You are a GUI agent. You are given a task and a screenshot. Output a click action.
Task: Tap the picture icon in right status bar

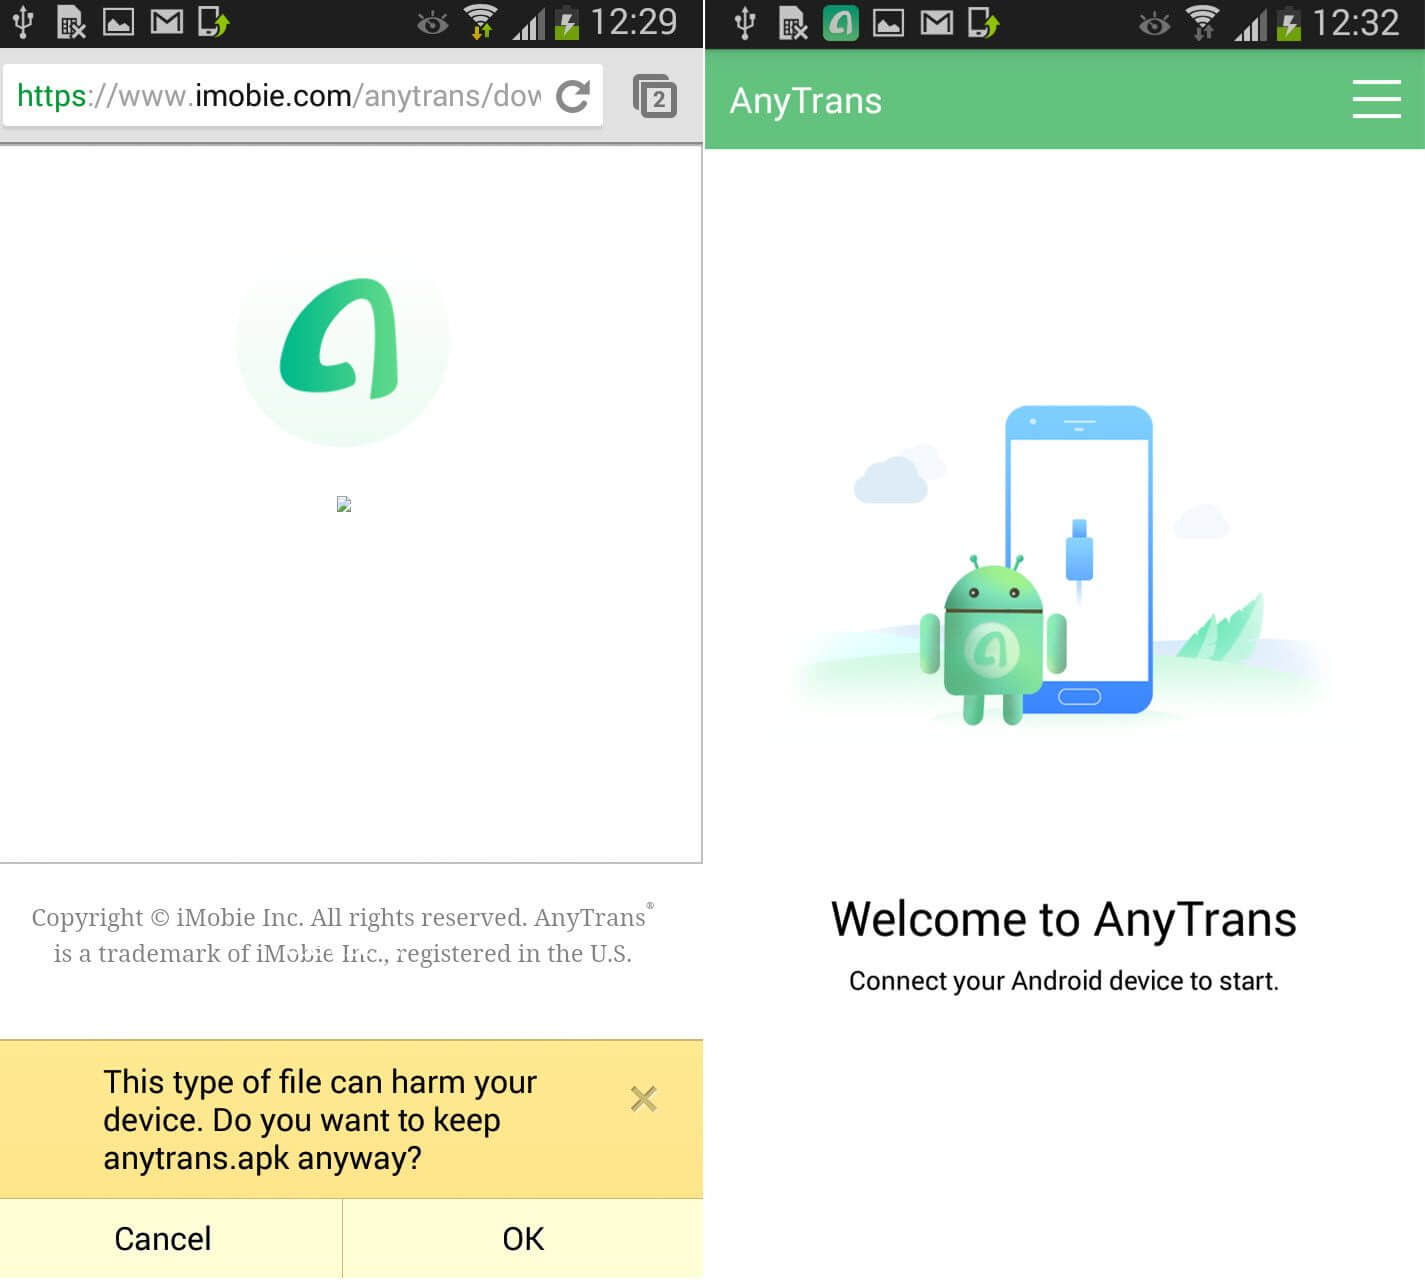(x=889, y=23)
